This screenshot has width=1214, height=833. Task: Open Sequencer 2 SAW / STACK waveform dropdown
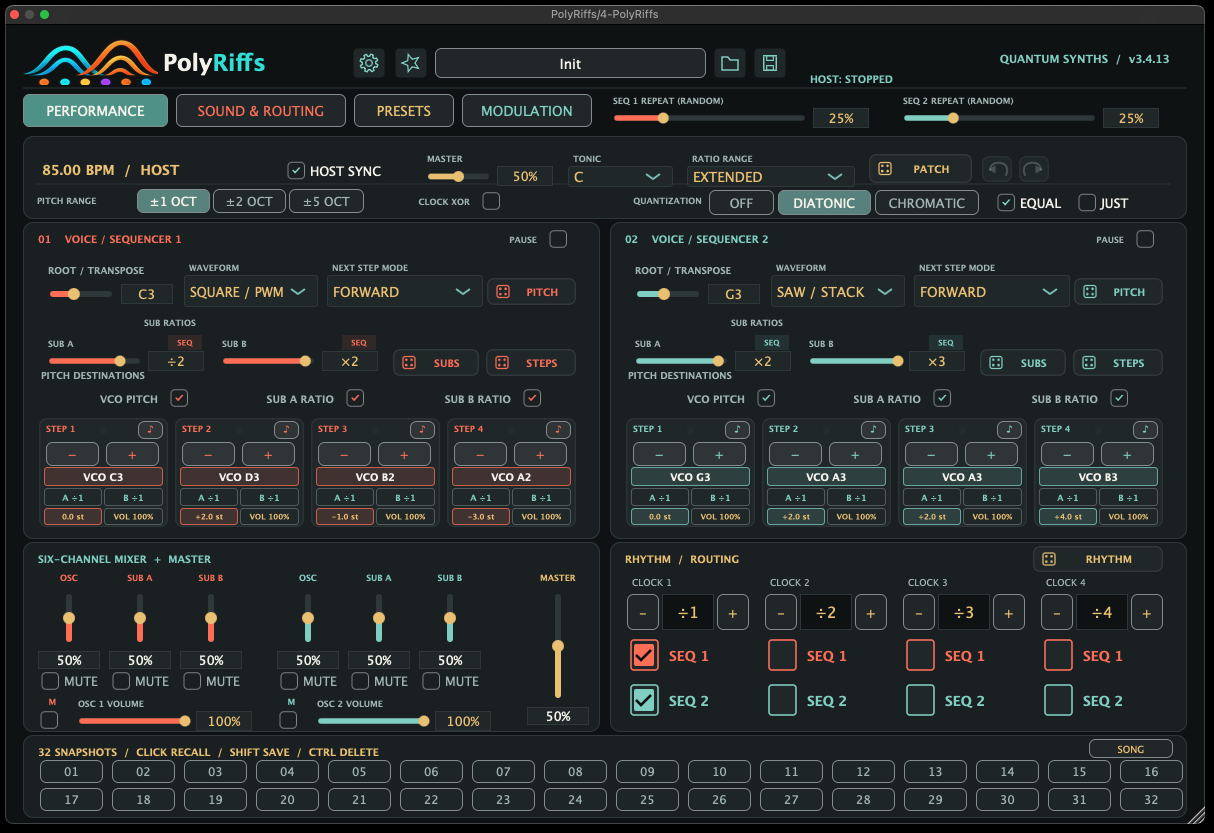click(x=838, y=292)
